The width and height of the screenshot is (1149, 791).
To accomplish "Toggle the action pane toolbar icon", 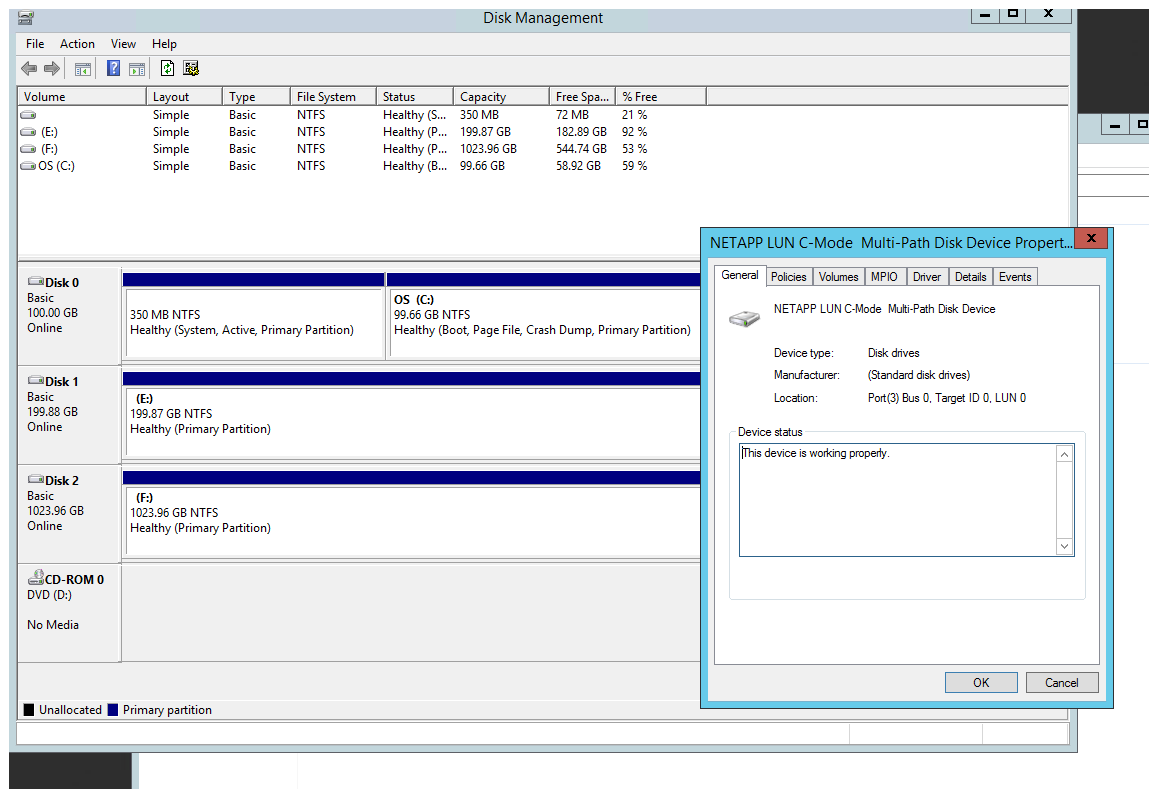I will click(x=136, y=69).
